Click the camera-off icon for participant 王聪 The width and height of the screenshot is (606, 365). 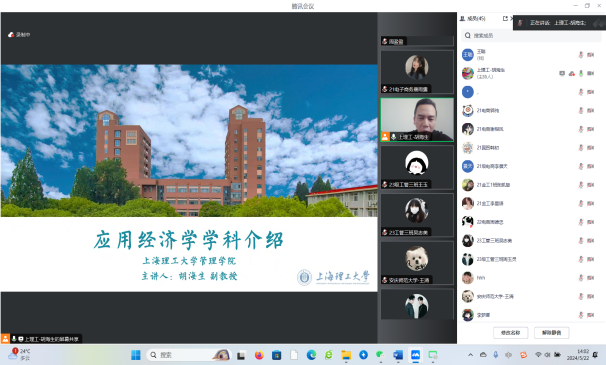pyautogui.click(x=591, y=55)
